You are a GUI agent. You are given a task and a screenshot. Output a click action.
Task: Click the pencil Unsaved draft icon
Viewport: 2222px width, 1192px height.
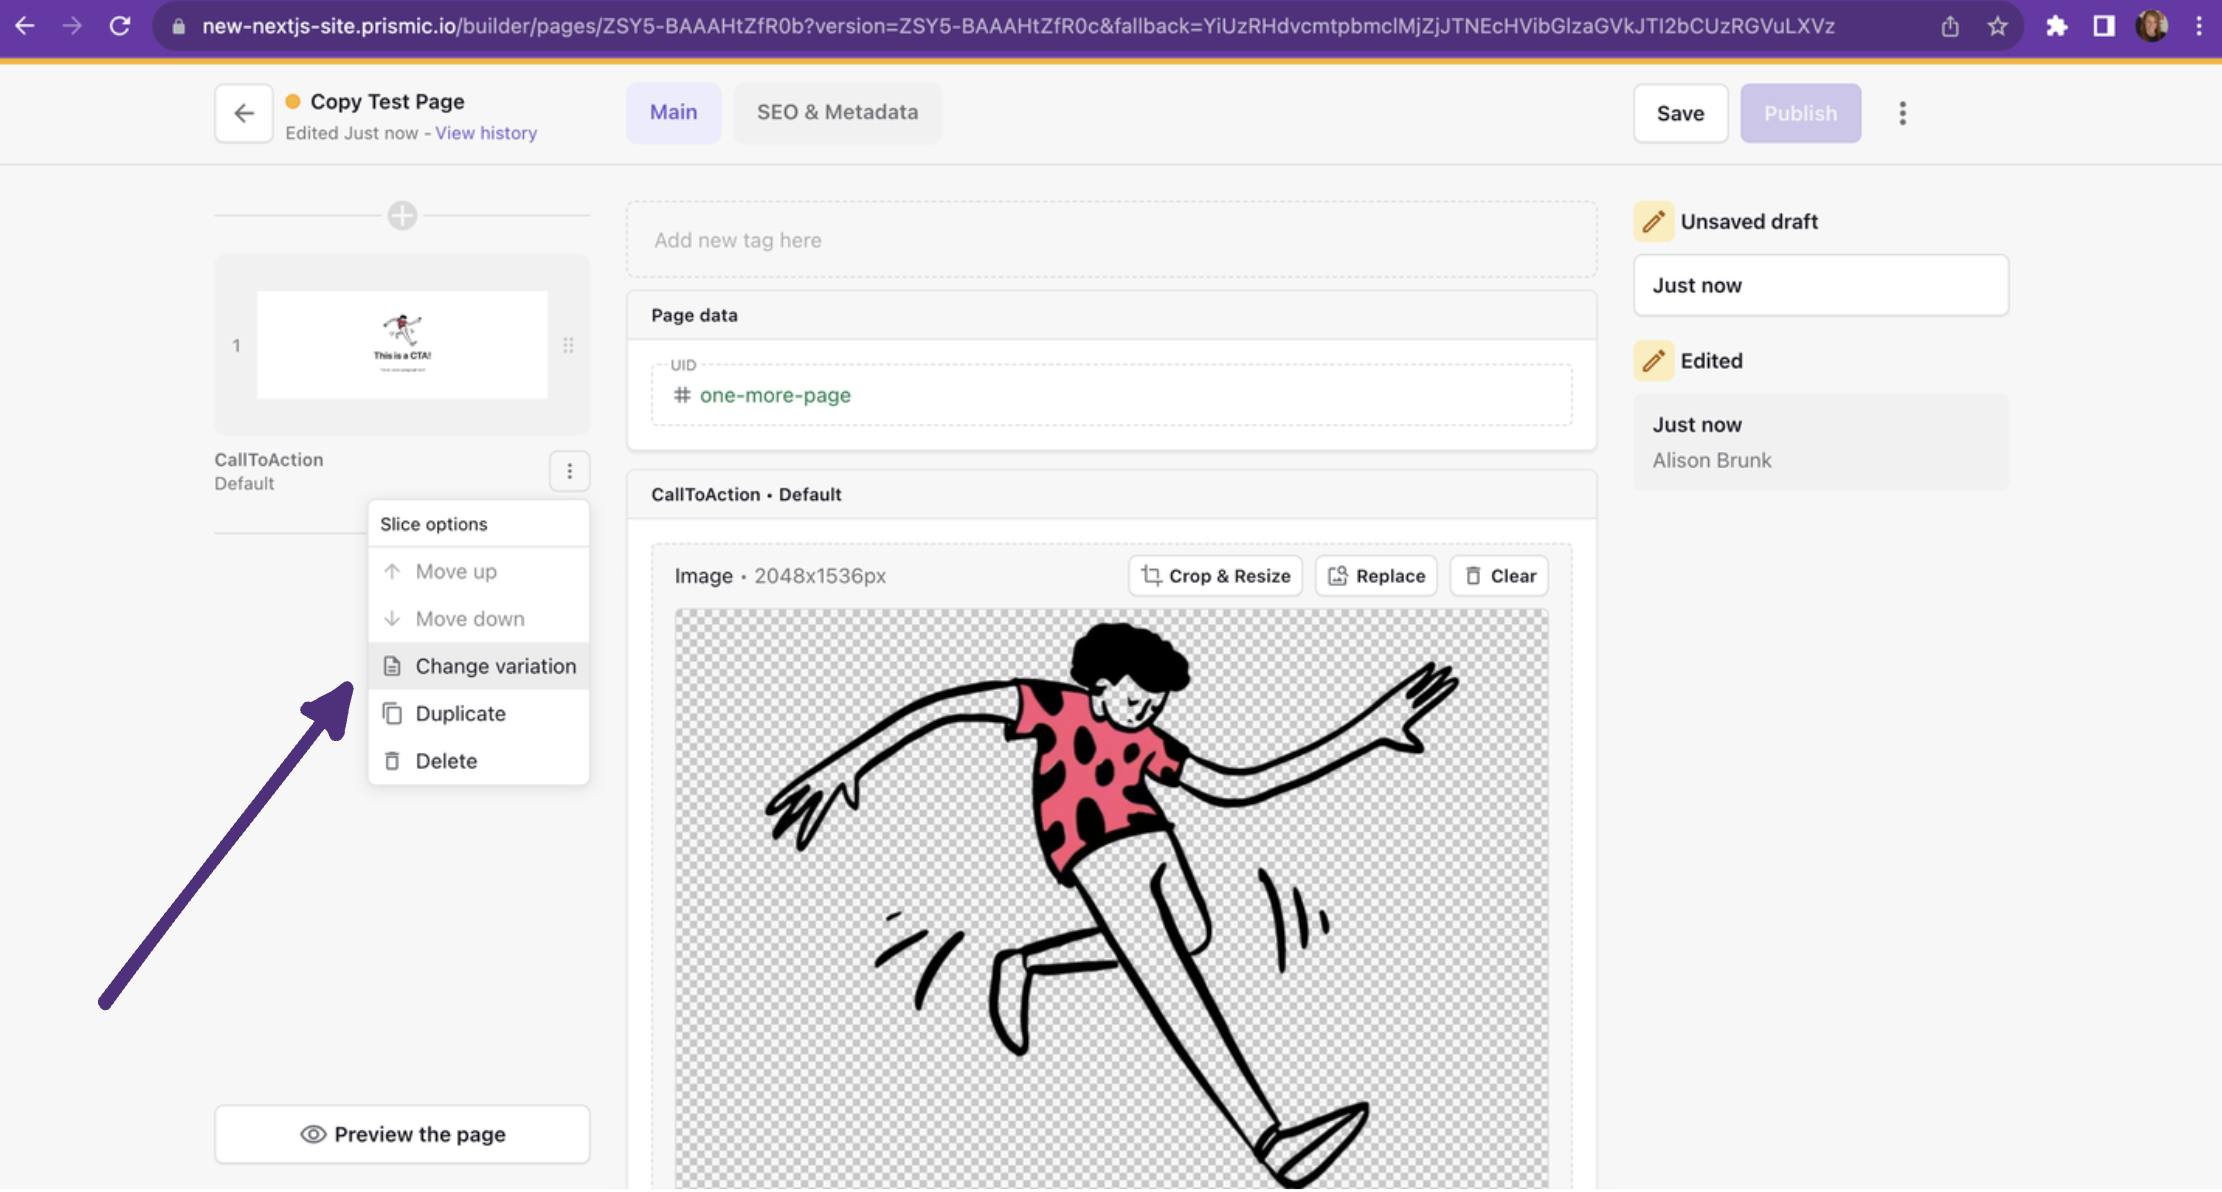point(1650,220)
